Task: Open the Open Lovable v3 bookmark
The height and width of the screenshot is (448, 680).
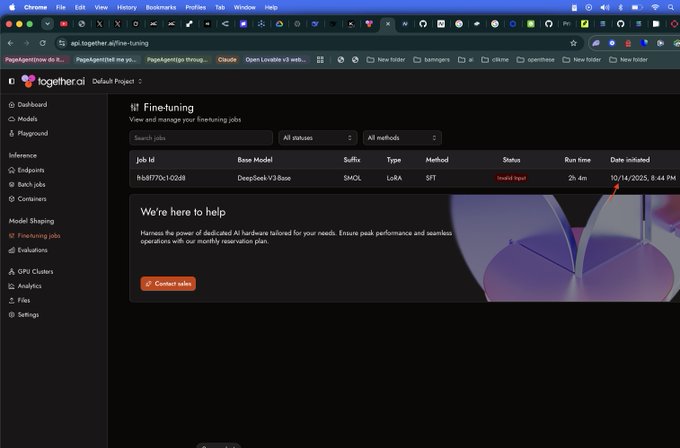Action: pyautogui.click(x=276, y=59)
